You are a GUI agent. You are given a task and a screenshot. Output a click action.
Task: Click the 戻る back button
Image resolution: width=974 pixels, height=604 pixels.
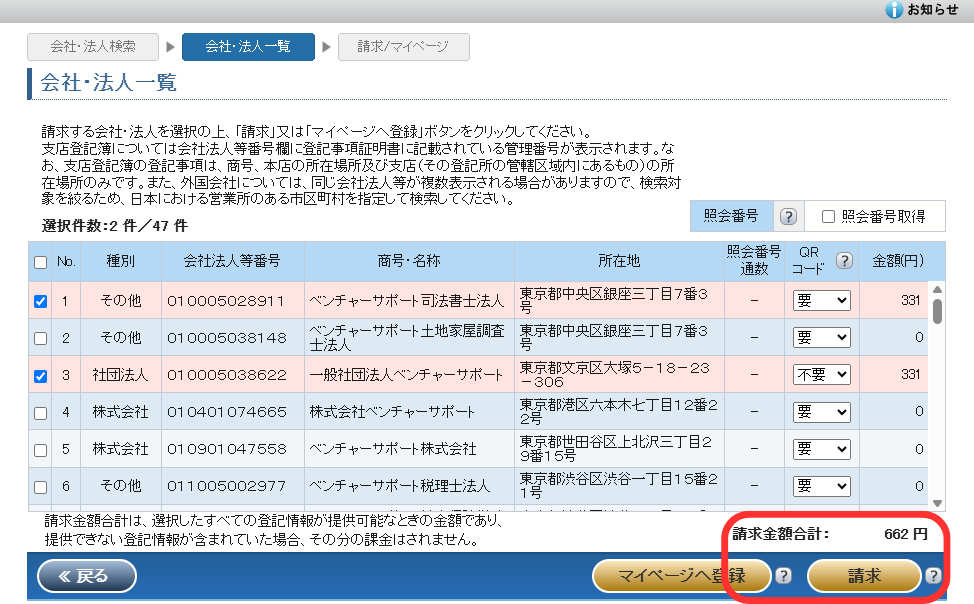pos(87,575)
